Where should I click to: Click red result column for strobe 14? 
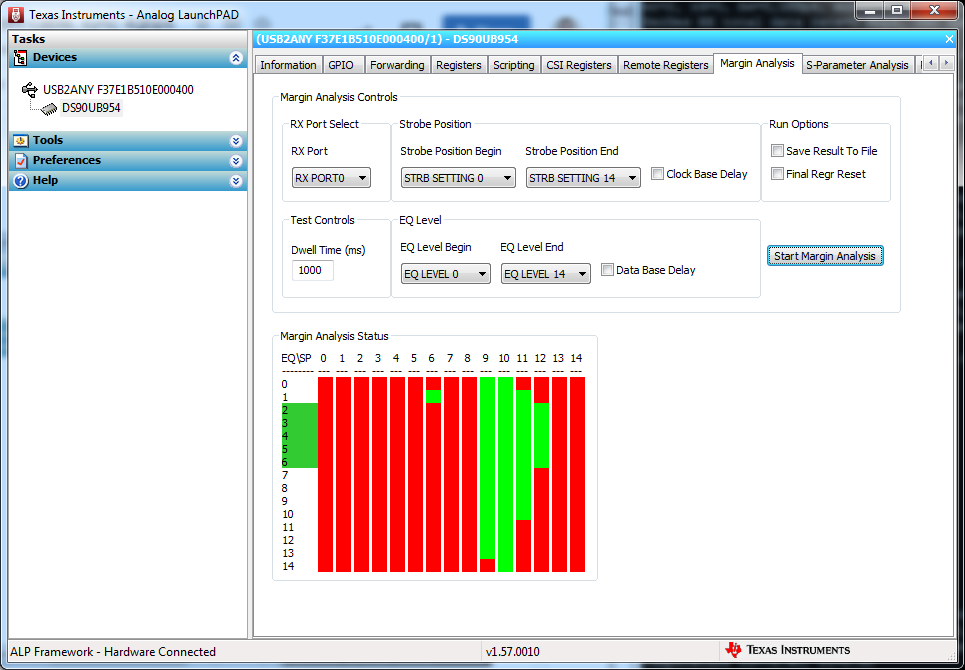click(577, 474)
